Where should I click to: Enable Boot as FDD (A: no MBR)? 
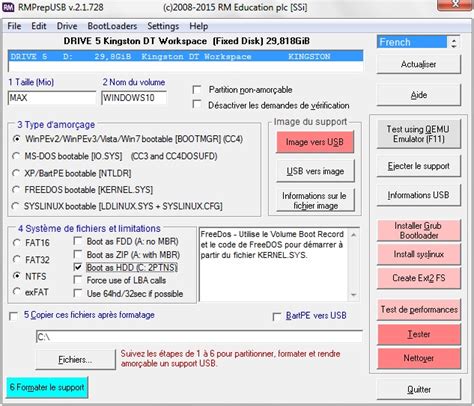click(78, 241)
